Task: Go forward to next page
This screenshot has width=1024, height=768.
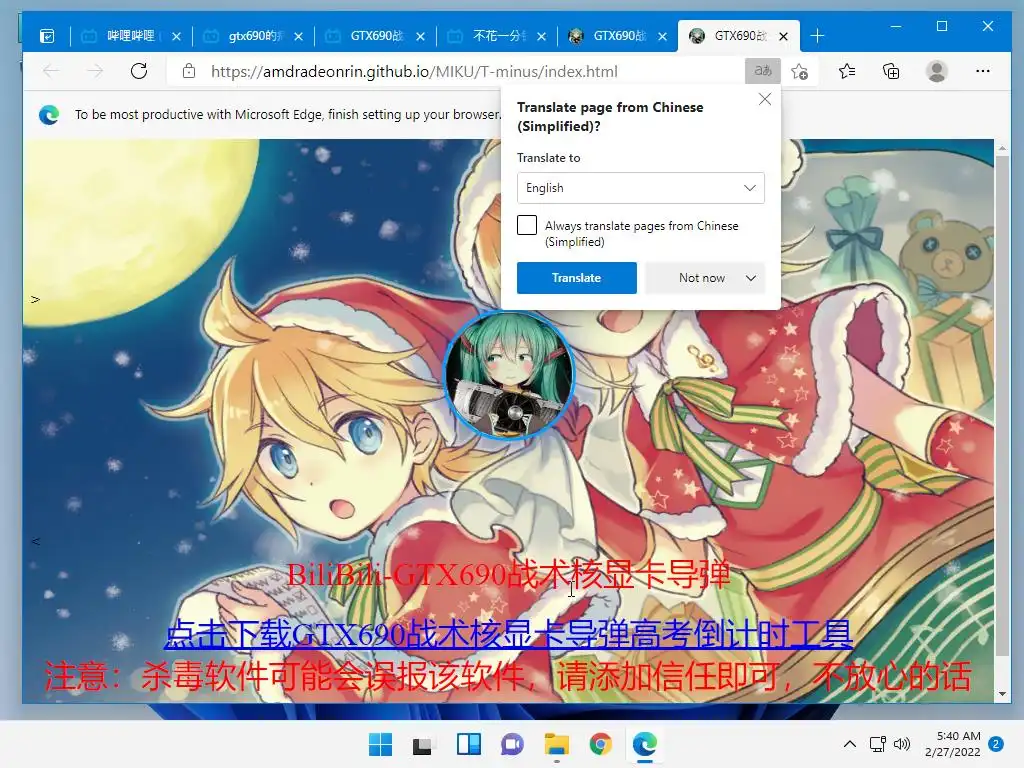Action: coord(95,71)
